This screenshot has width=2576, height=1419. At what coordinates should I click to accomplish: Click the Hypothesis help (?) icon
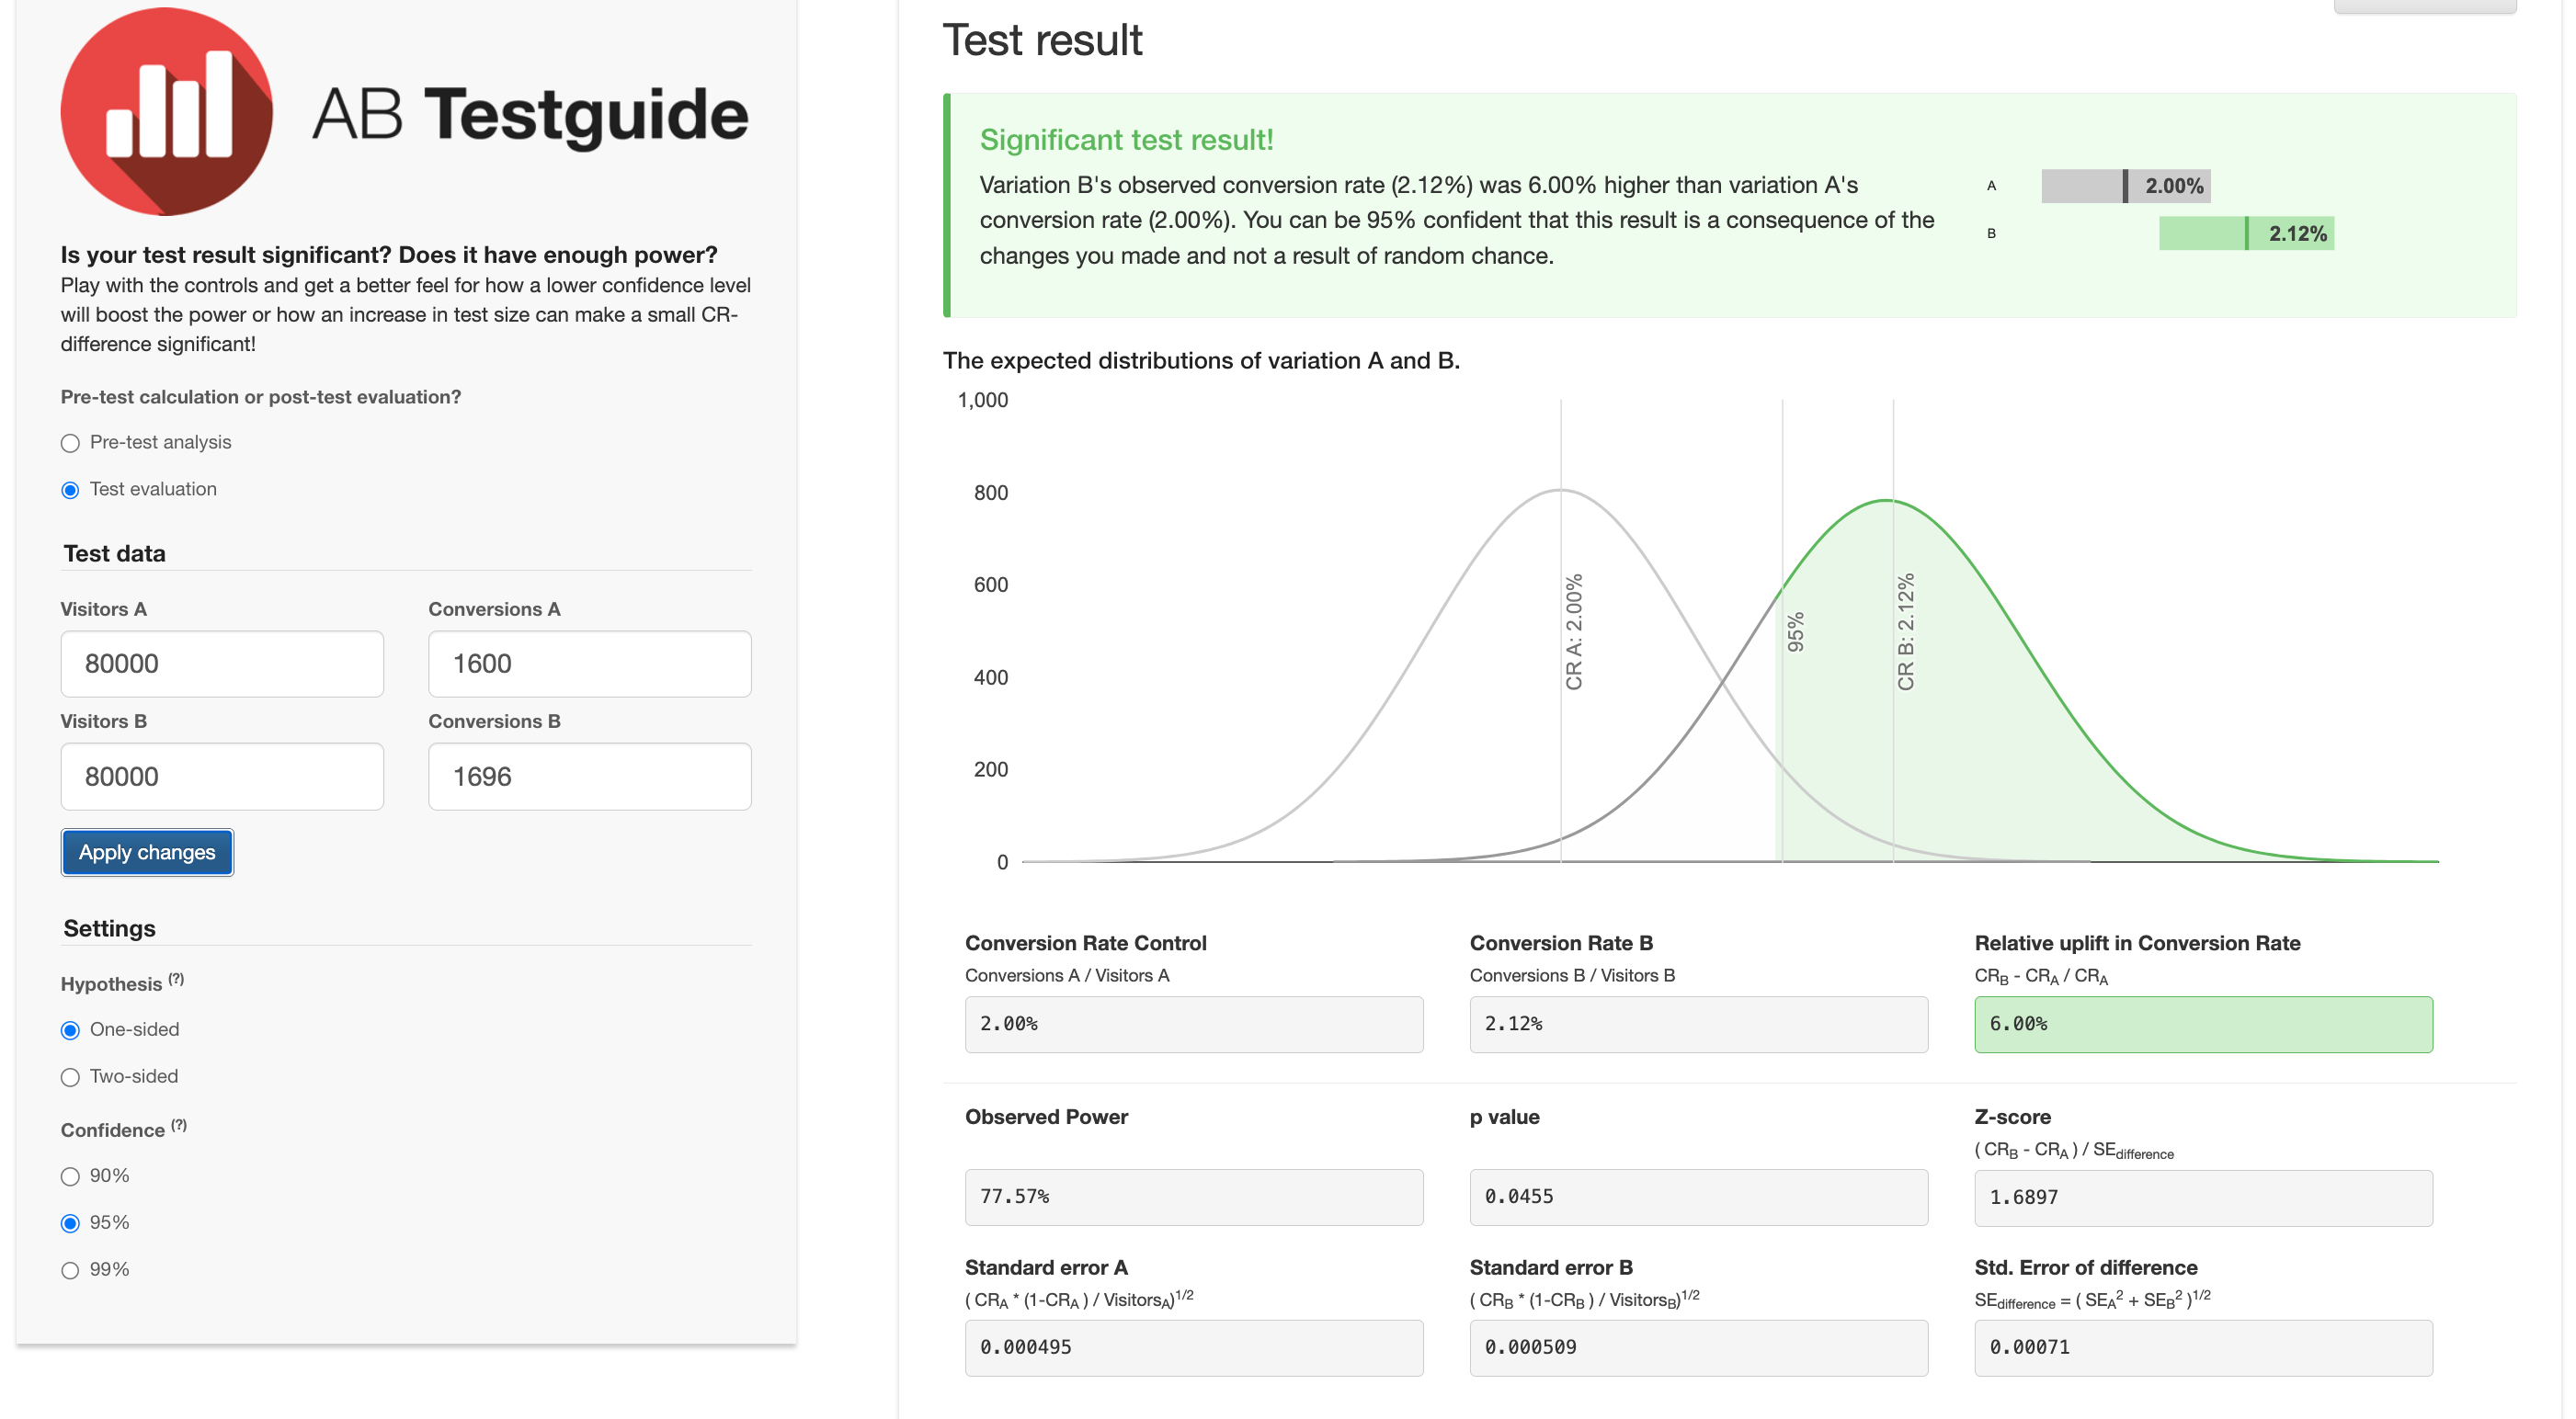pos(176,979)
